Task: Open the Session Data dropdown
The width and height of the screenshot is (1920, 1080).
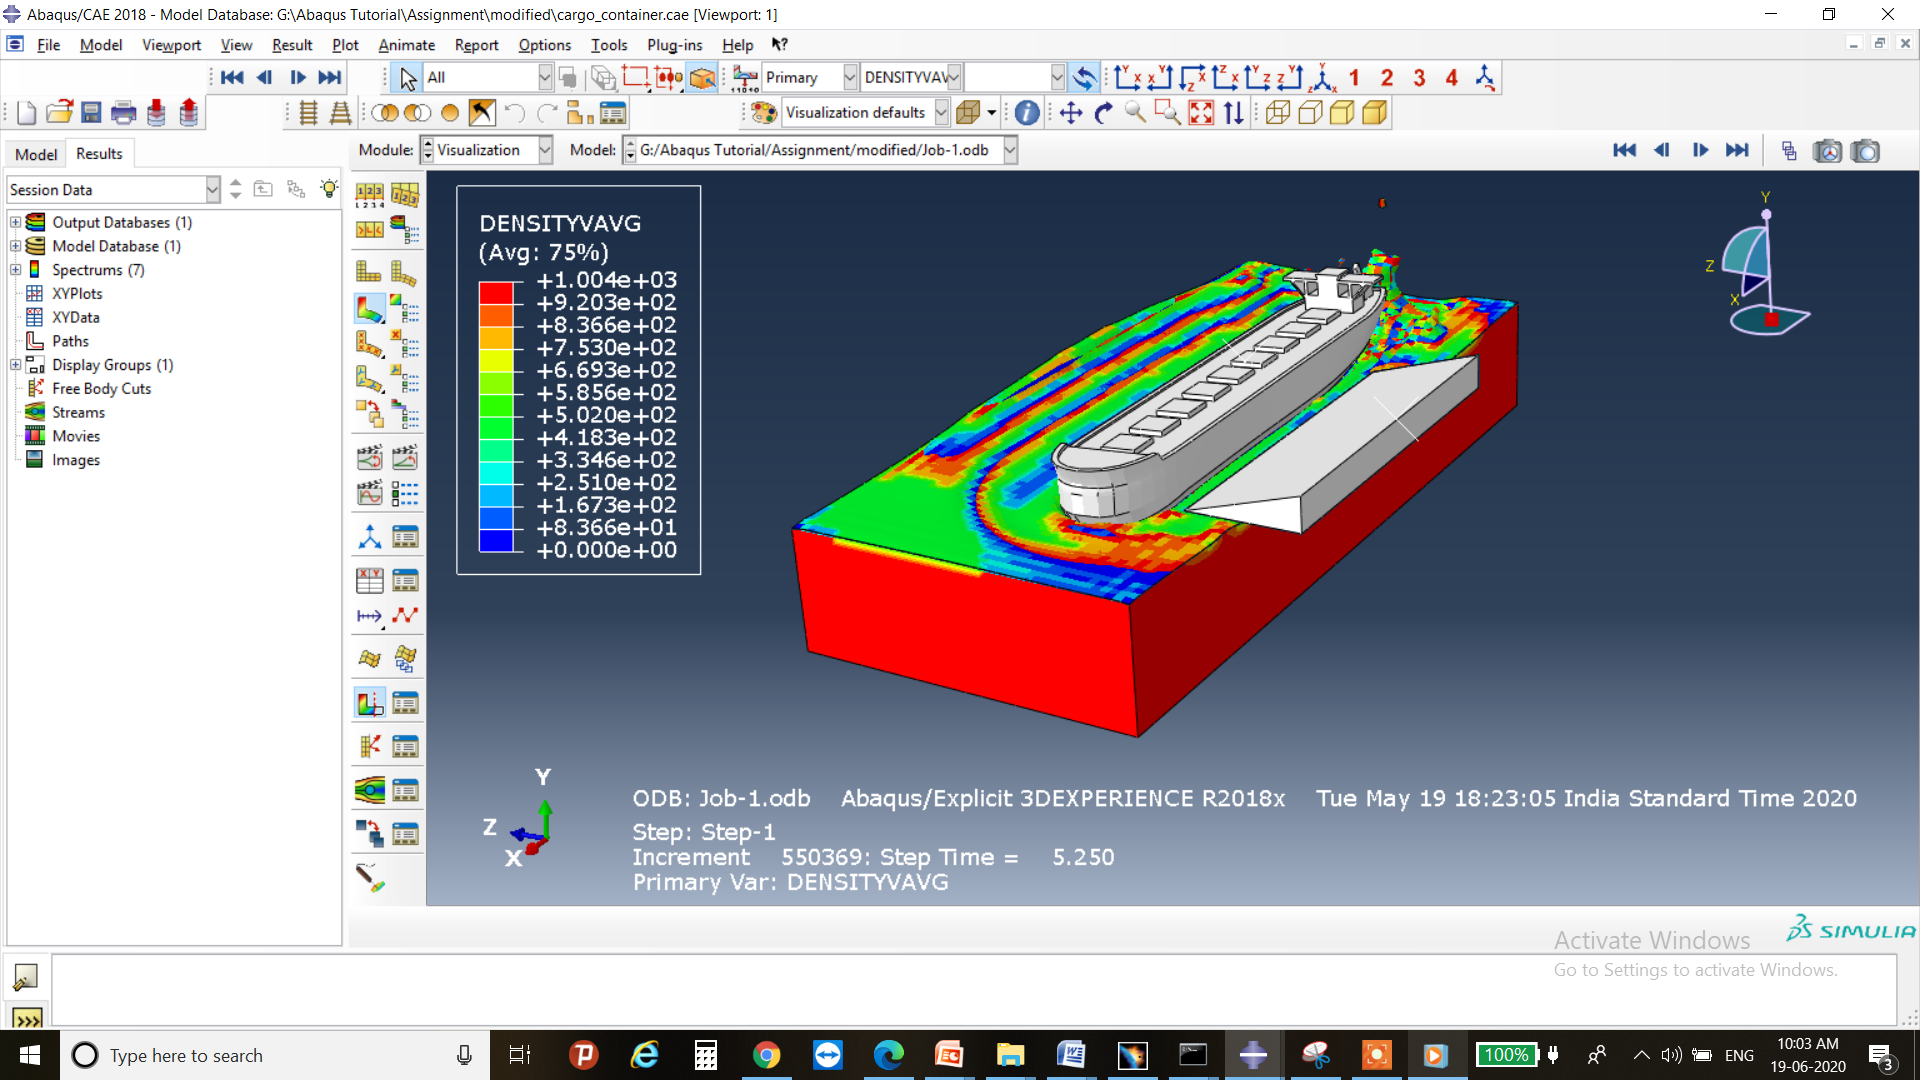Action: (212, 189)
